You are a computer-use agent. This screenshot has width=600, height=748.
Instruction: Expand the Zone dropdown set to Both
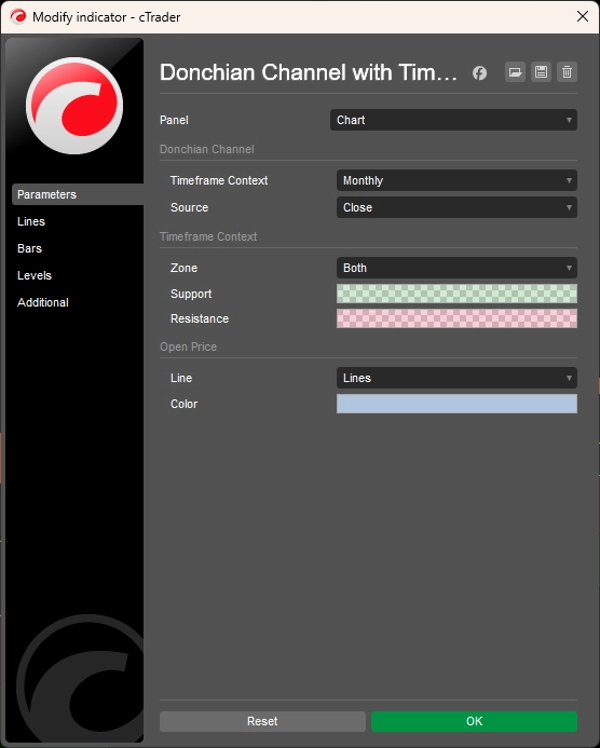[457, 268]
